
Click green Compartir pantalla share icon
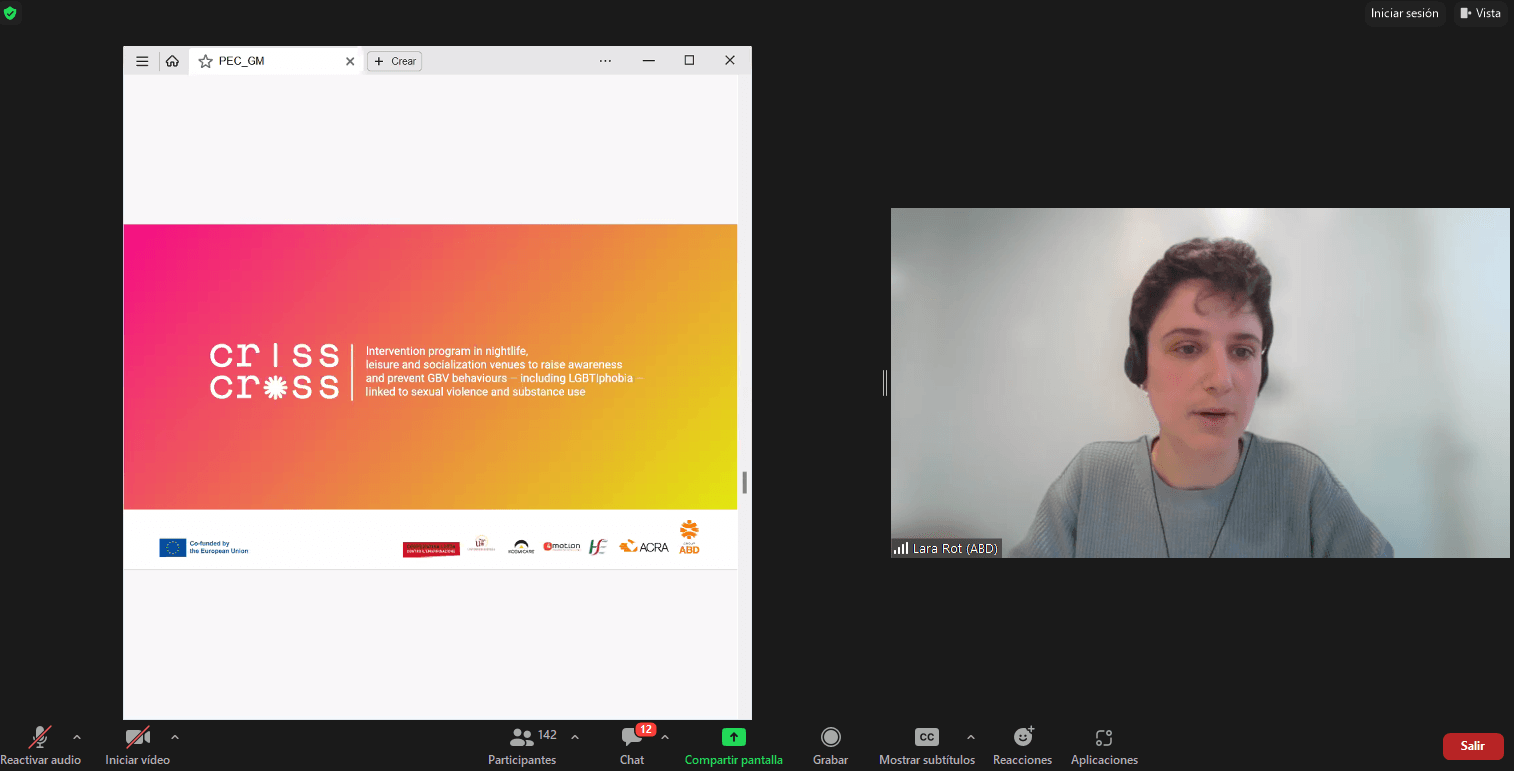(733, 737)
